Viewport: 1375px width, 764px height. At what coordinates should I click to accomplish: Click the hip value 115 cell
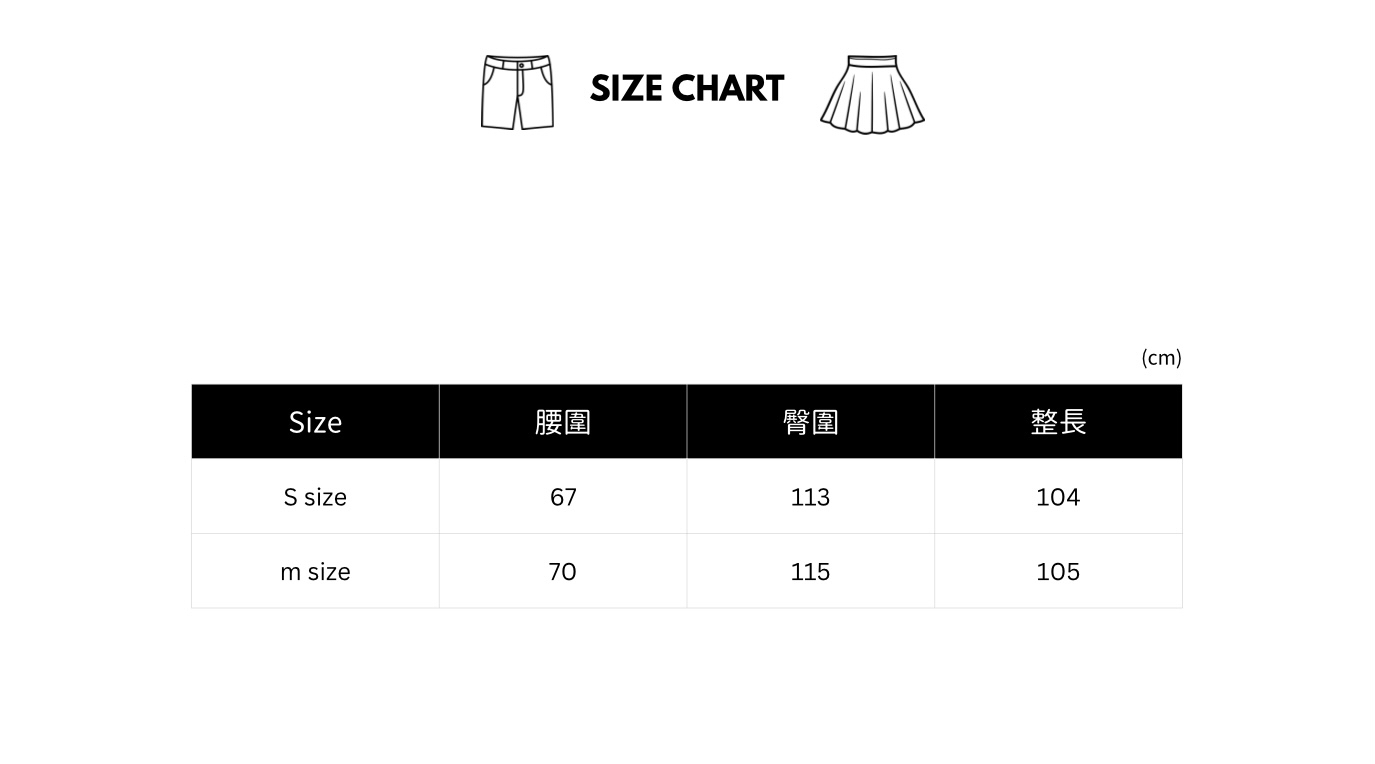[x=810, y=572]
